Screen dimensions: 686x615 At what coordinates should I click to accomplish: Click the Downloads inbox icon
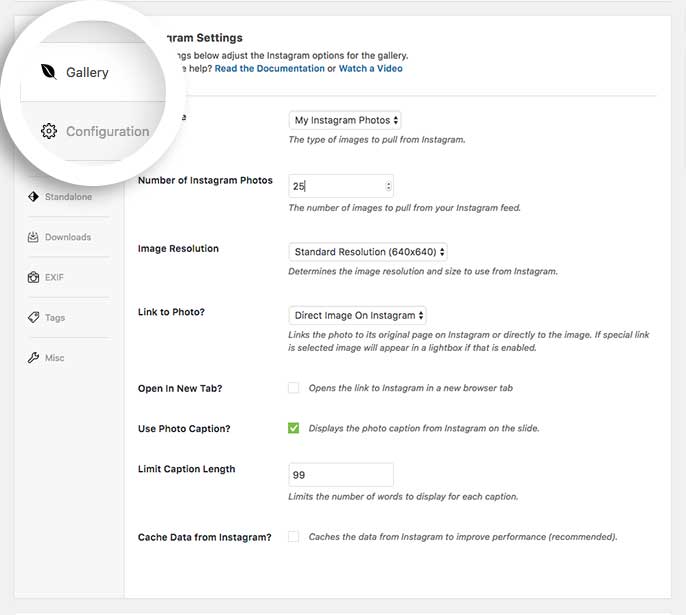point(33,237)
